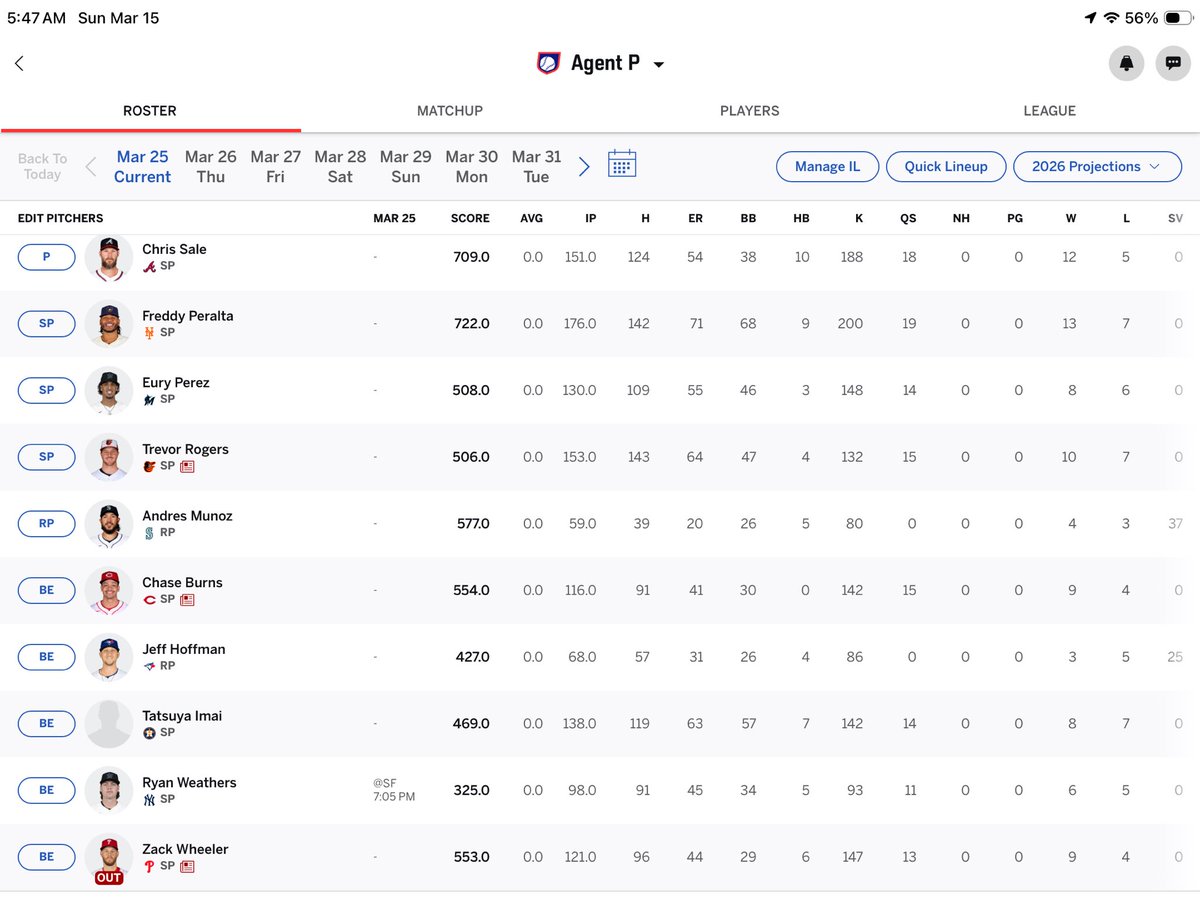Tap Andres Munoz's RP slot button
The width and height of the screenshot is (1200, 900).
[x=46, y=523]
